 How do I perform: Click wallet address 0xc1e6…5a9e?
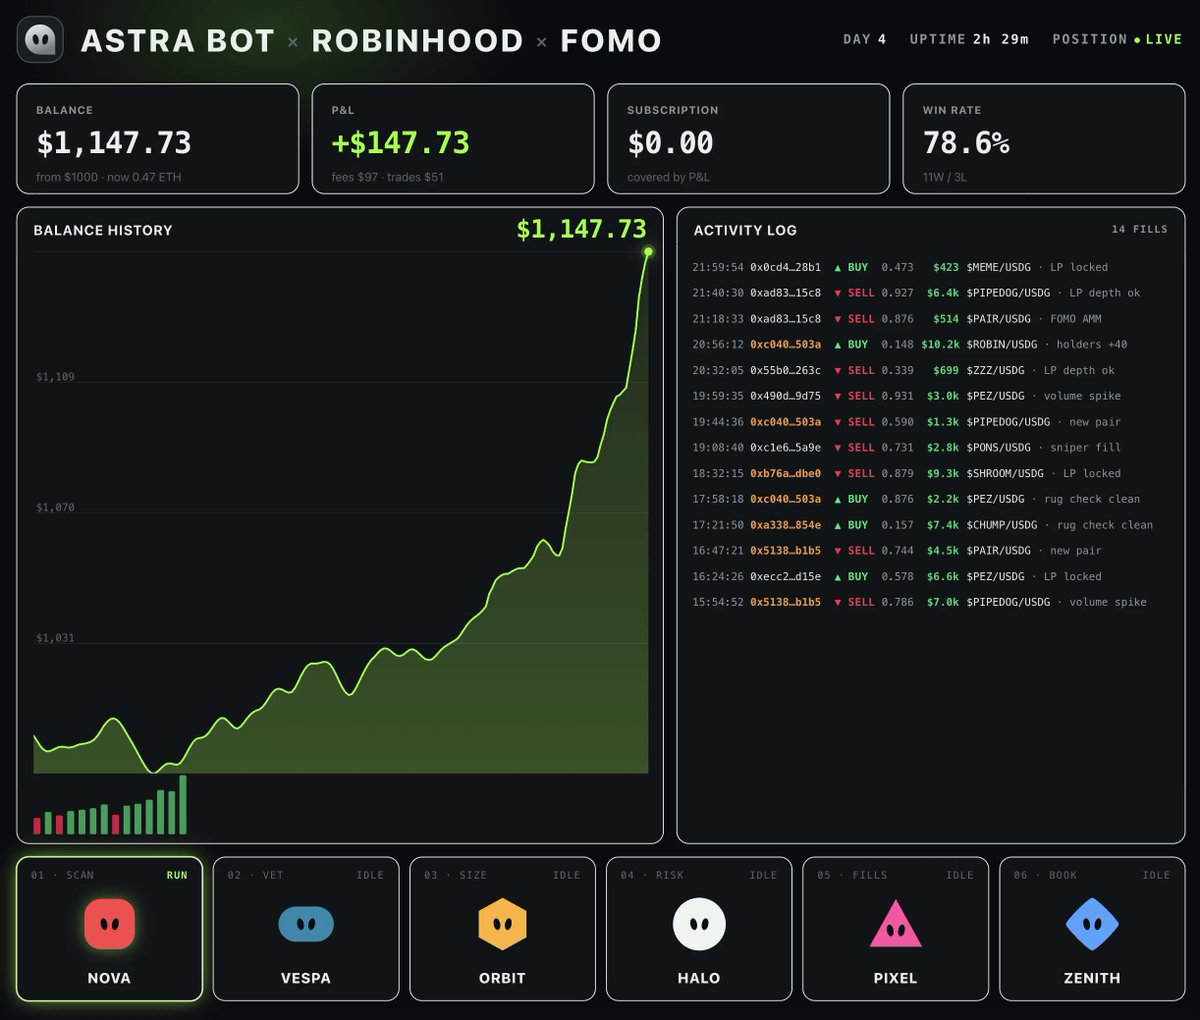tap(785, 448)
